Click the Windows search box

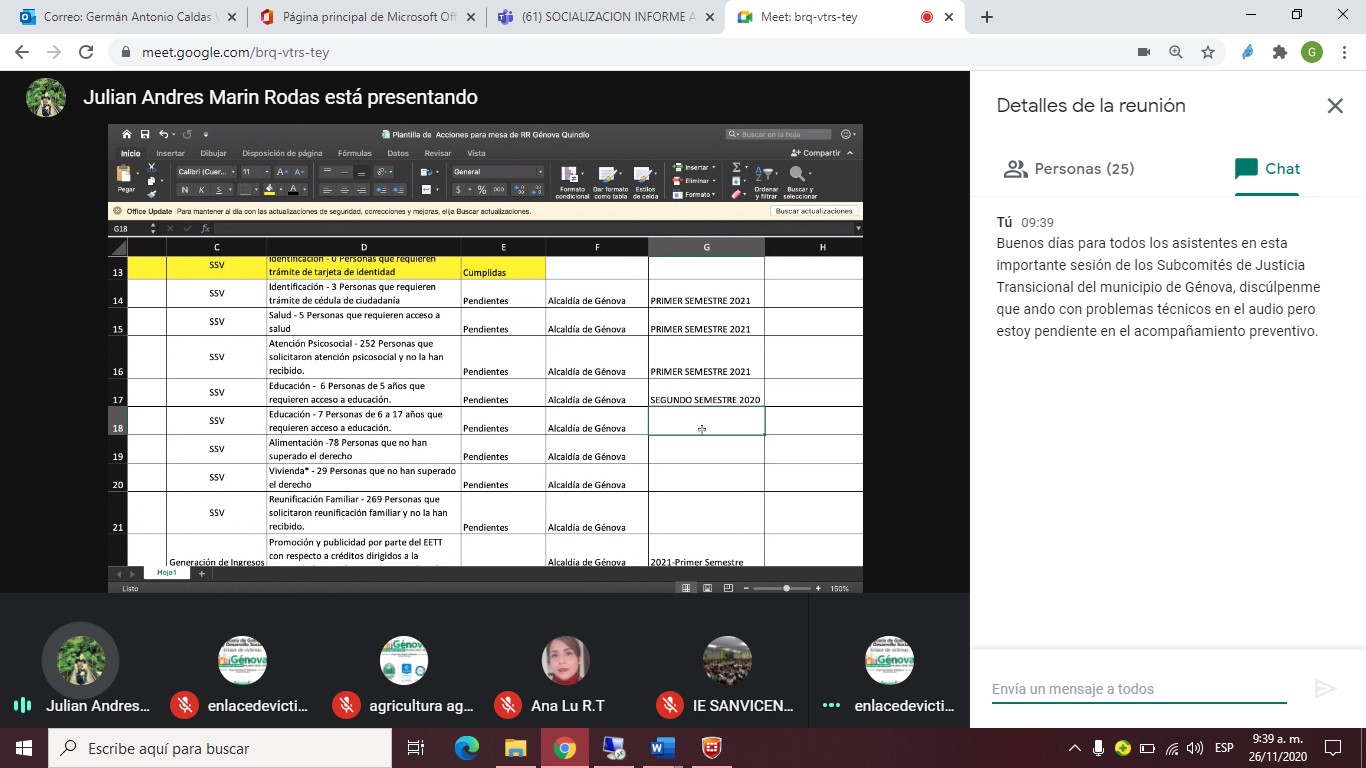pyautogui.click(x=220, y=748)
